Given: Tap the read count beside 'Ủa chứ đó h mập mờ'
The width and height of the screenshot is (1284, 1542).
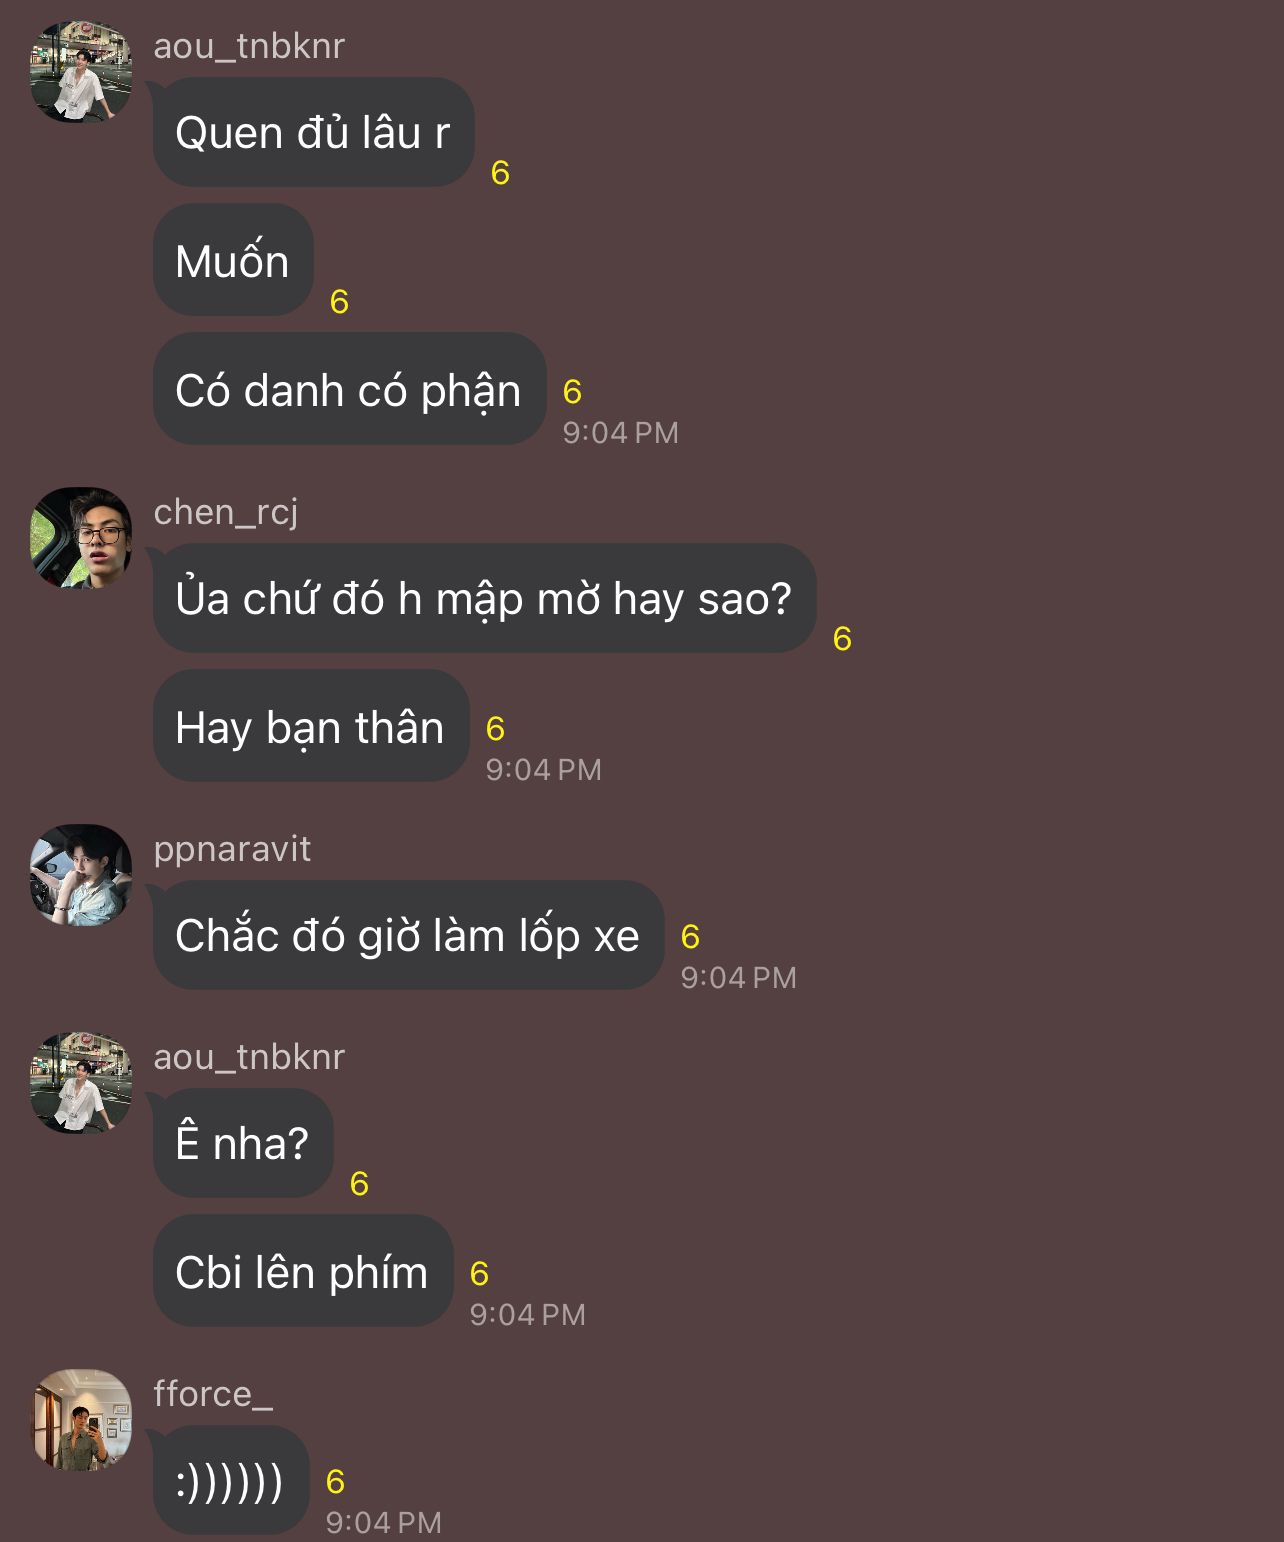Looking at the screenshot, I should 842,638.
